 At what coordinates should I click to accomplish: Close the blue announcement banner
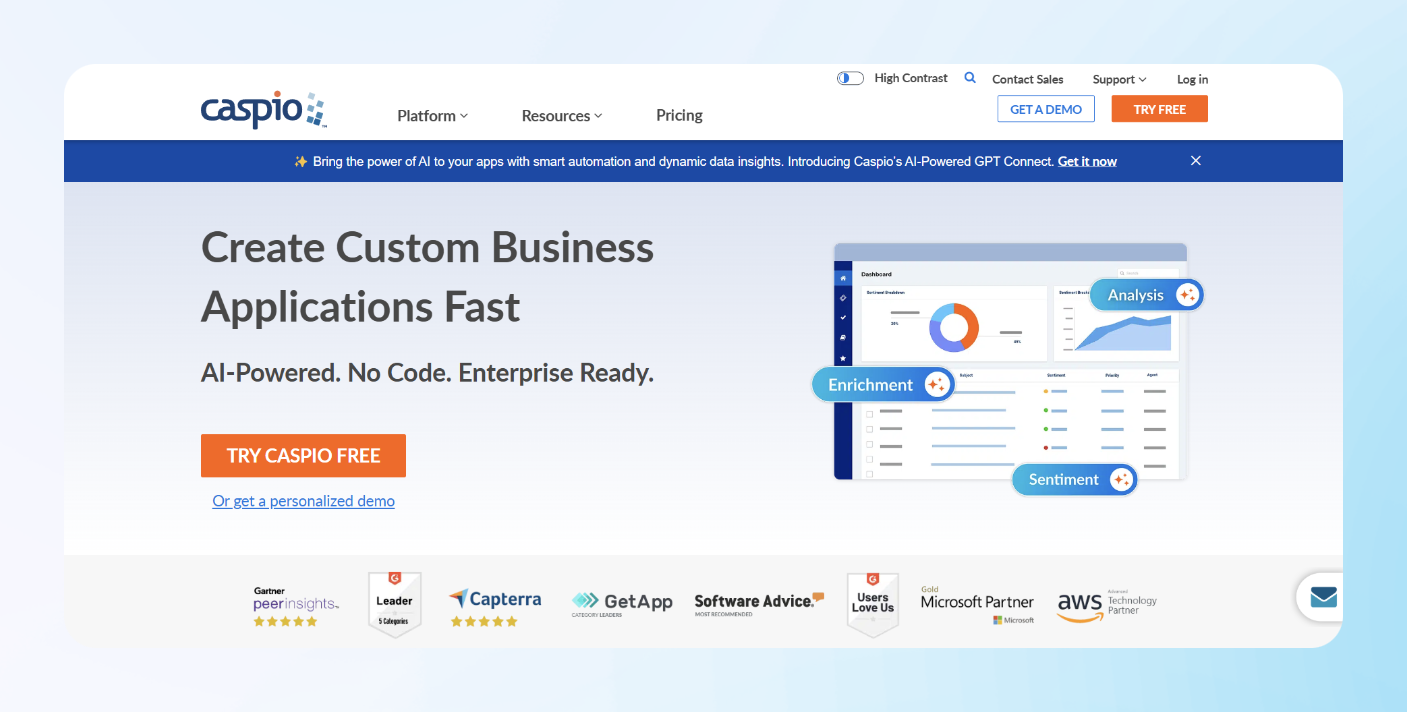pos(1196,161)
